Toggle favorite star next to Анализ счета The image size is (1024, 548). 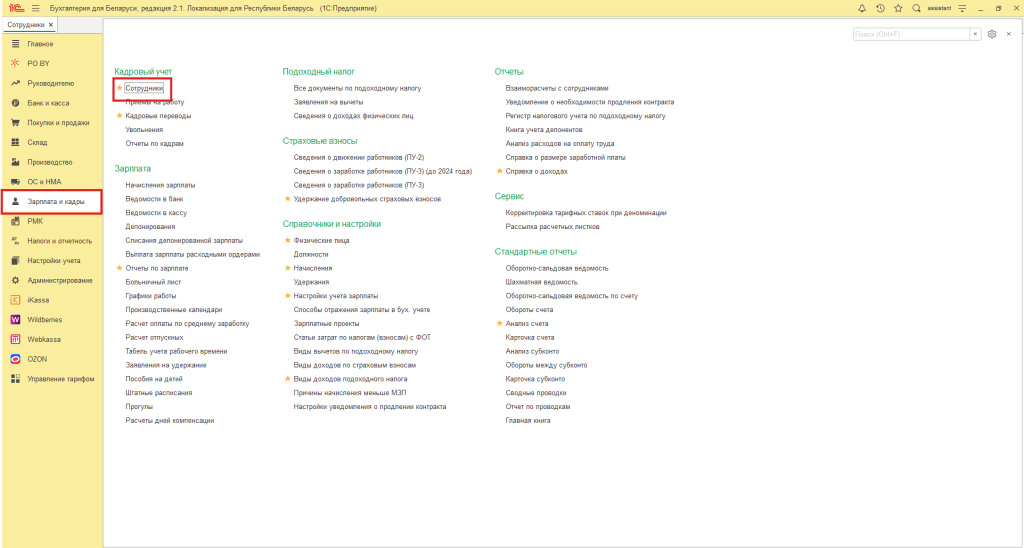pyautogui.click(x=500, y=323)
